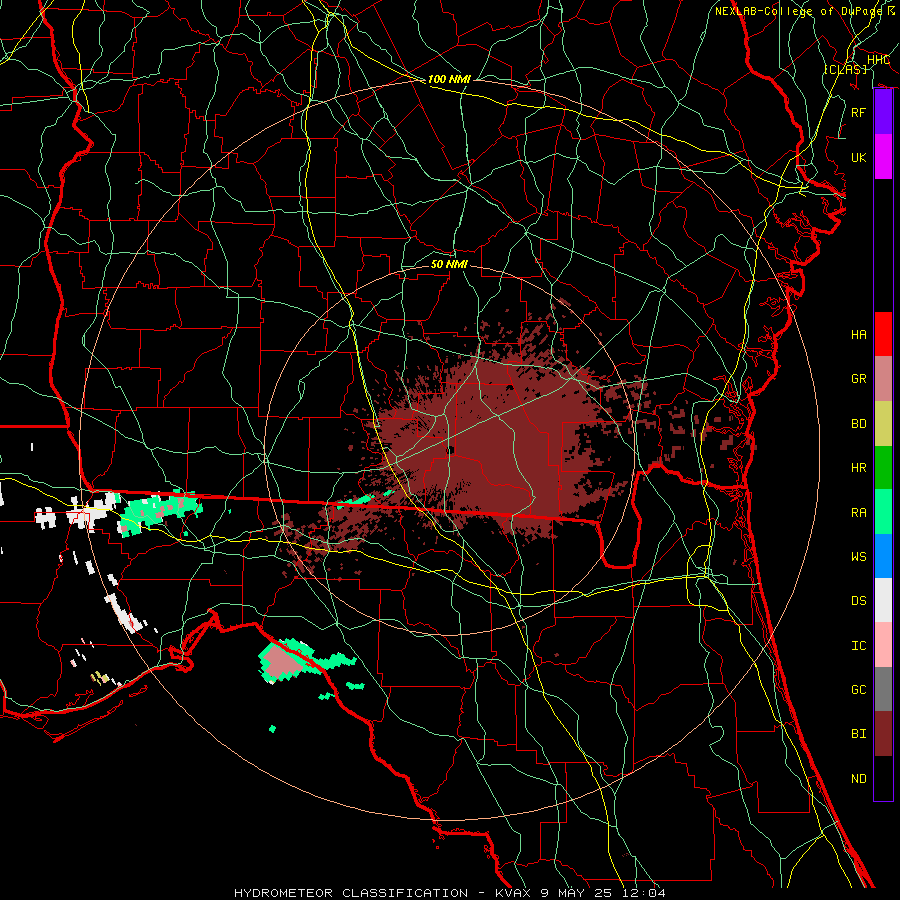
Task: Click the HR legend label
Action: point(858,468)
